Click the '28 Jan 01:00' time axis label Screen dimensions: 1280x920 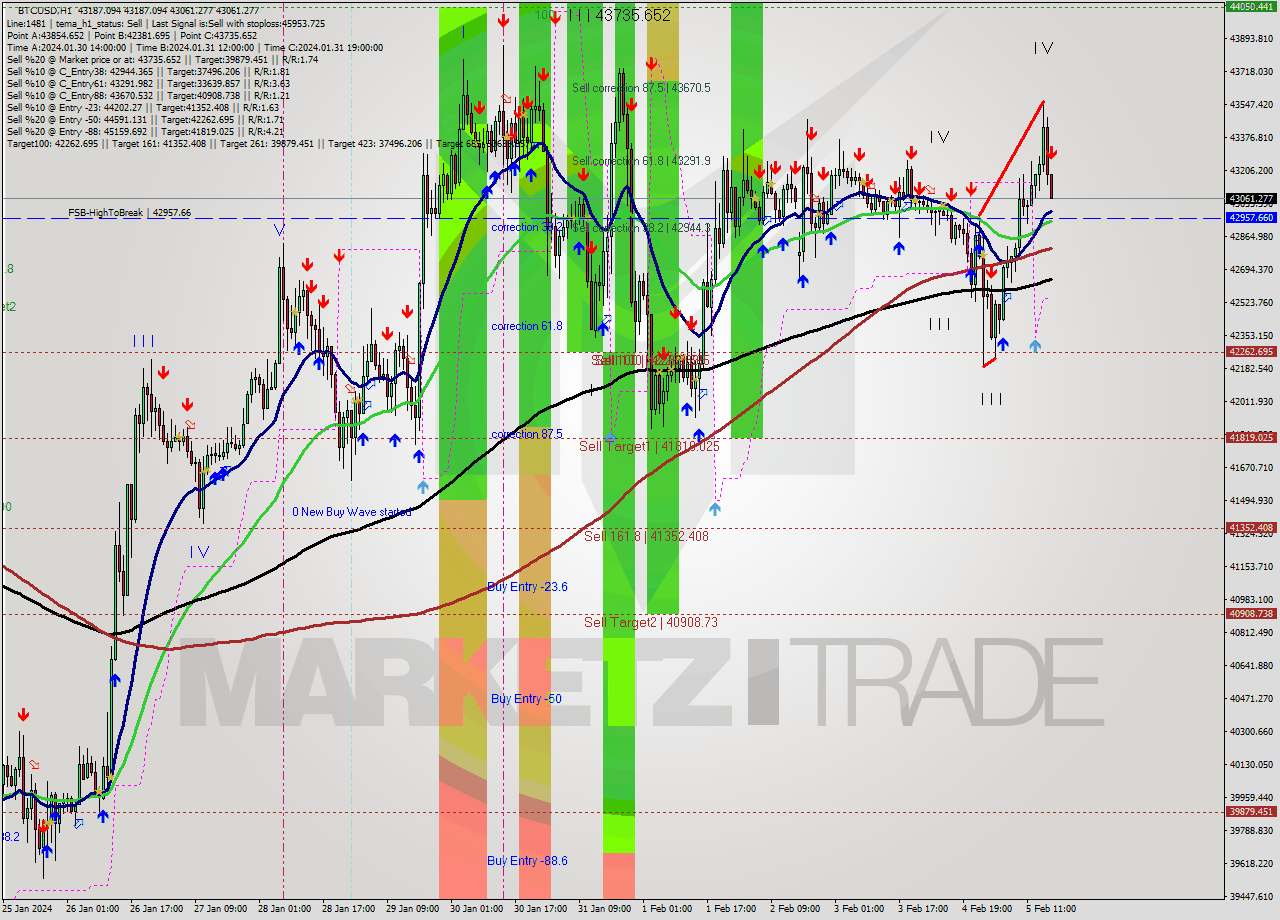[283, 909]
